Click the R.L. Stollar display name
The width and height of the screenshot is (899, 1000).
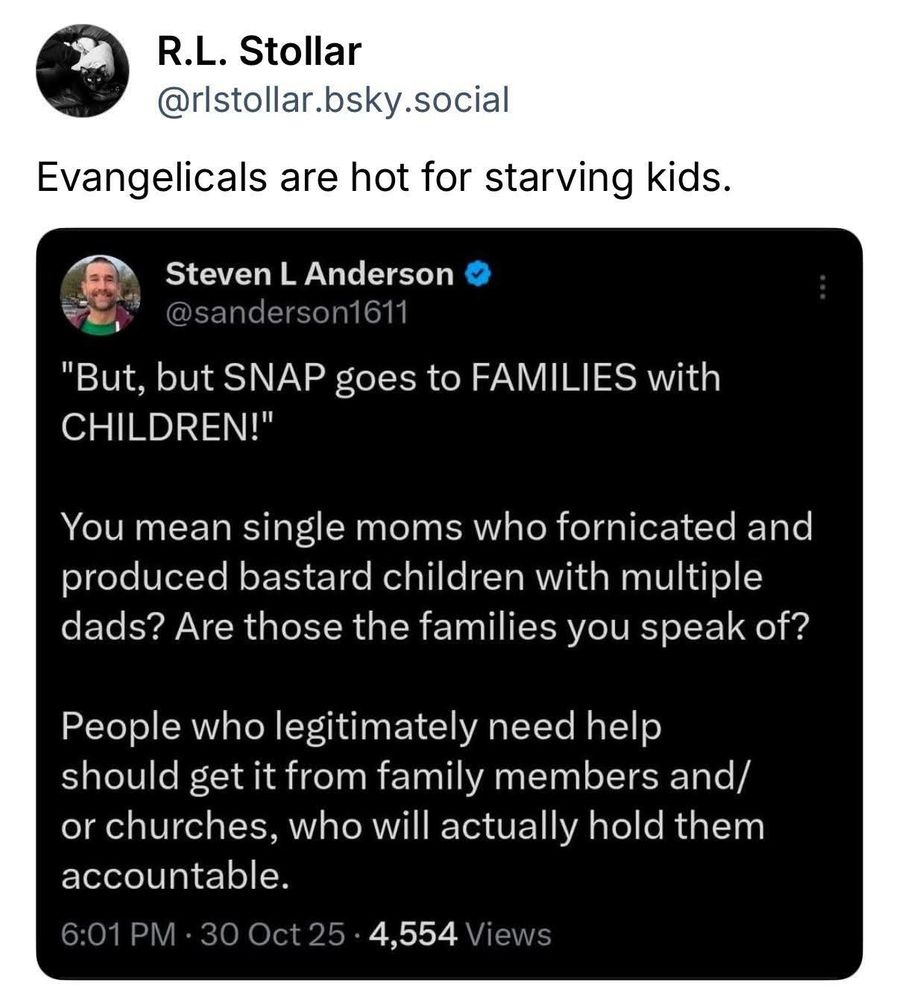click(259, 52)
